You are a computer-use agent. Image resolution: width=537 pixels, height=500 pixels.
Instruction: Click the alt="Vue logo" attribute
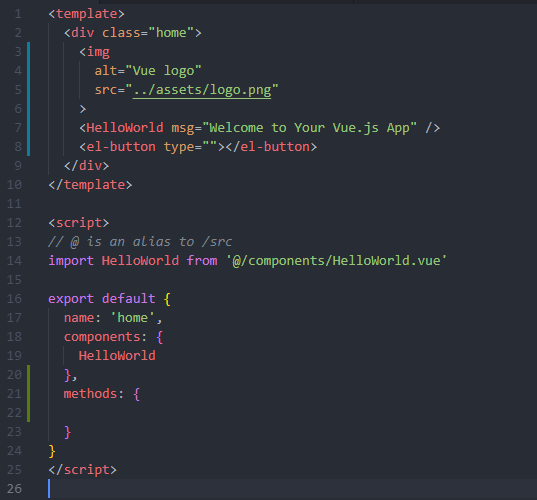point(148,71)
